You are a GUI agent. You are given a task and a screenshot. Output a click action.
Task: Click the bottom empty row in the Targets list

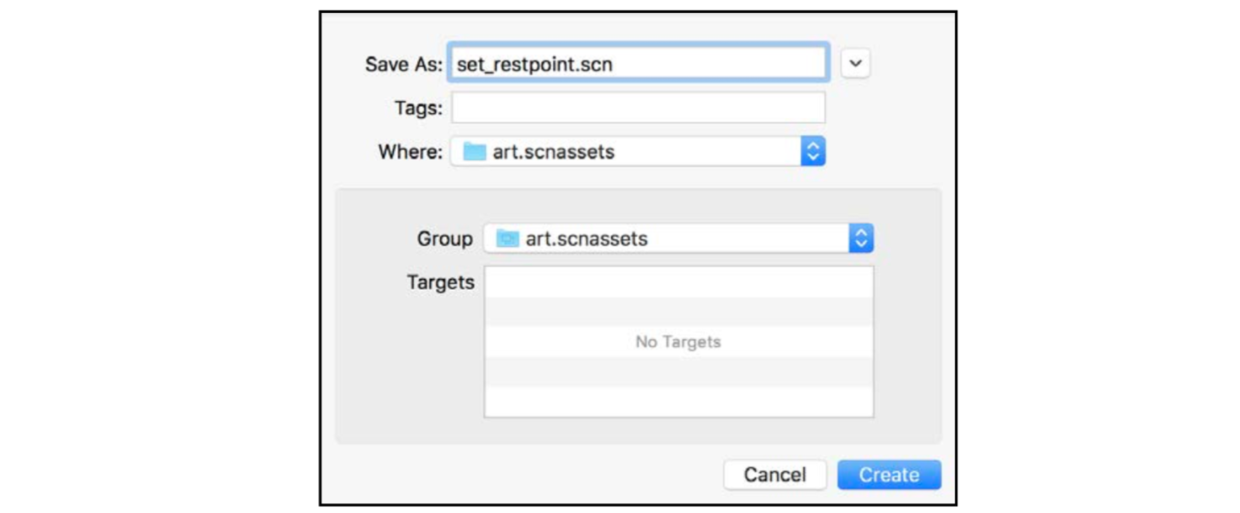679,402
